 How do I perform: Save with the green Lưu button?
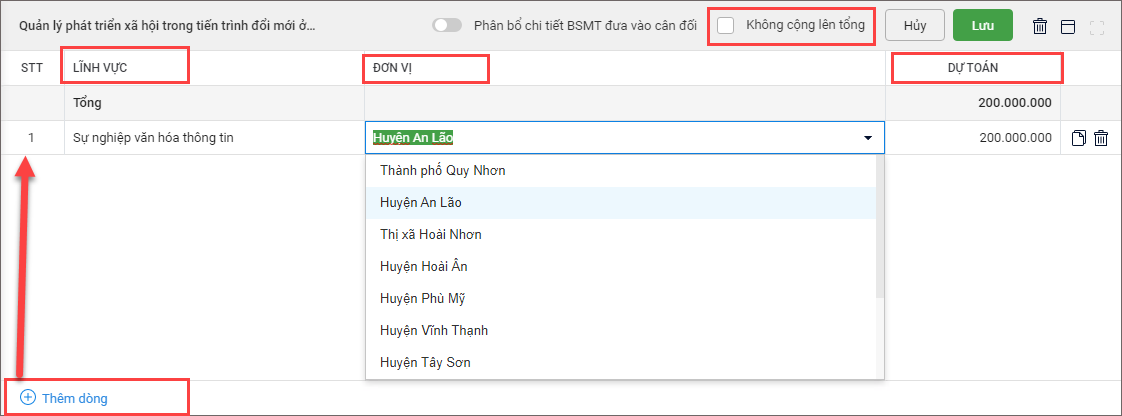coord(982,26)
